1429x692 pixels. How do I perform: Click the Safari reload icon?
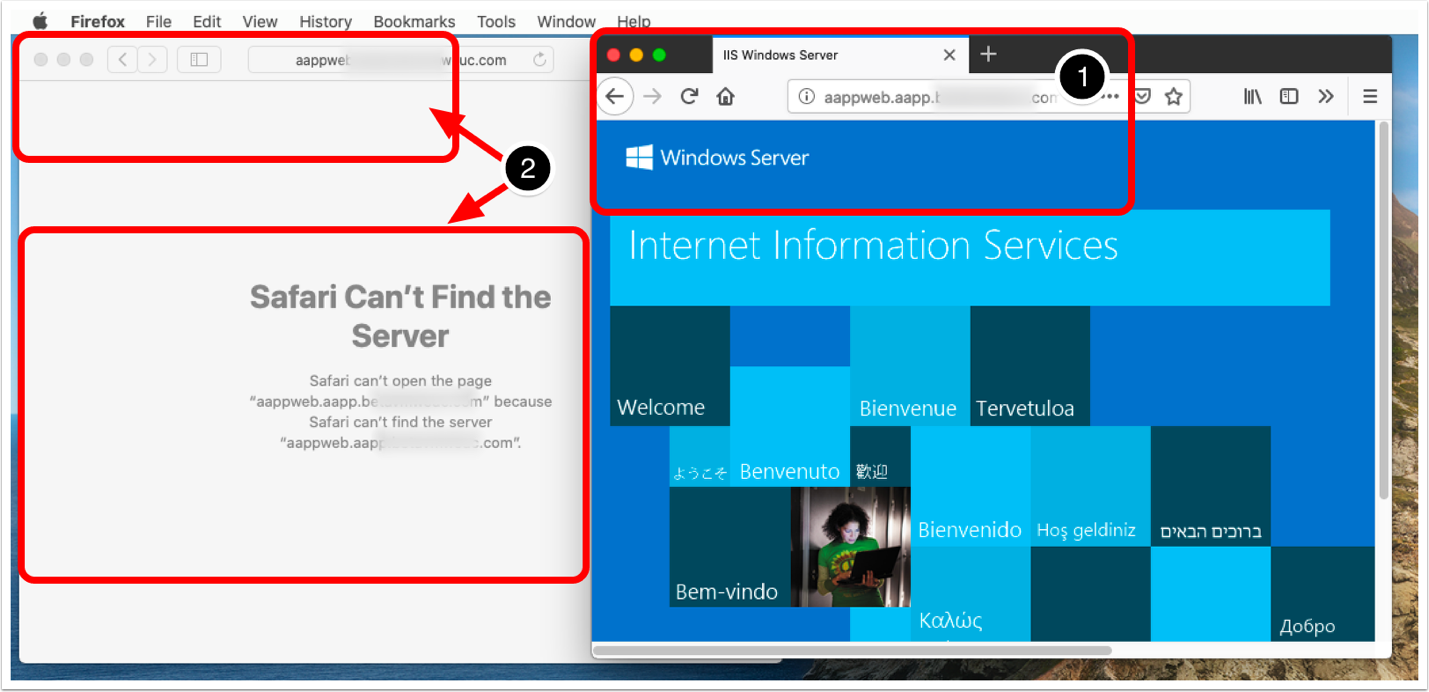tap(540, 60)
